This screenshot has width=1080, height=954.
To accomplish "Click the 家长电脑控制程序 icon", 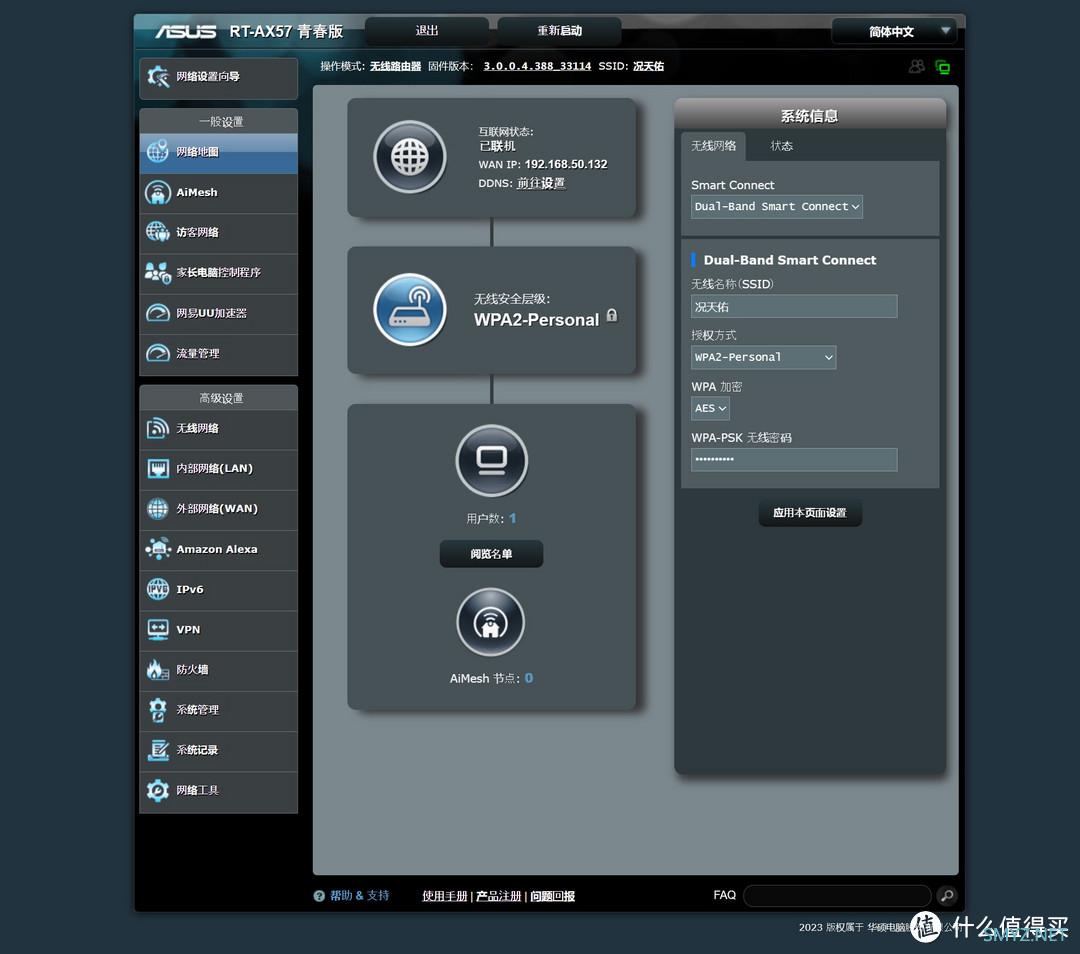I will click(158, 273).
